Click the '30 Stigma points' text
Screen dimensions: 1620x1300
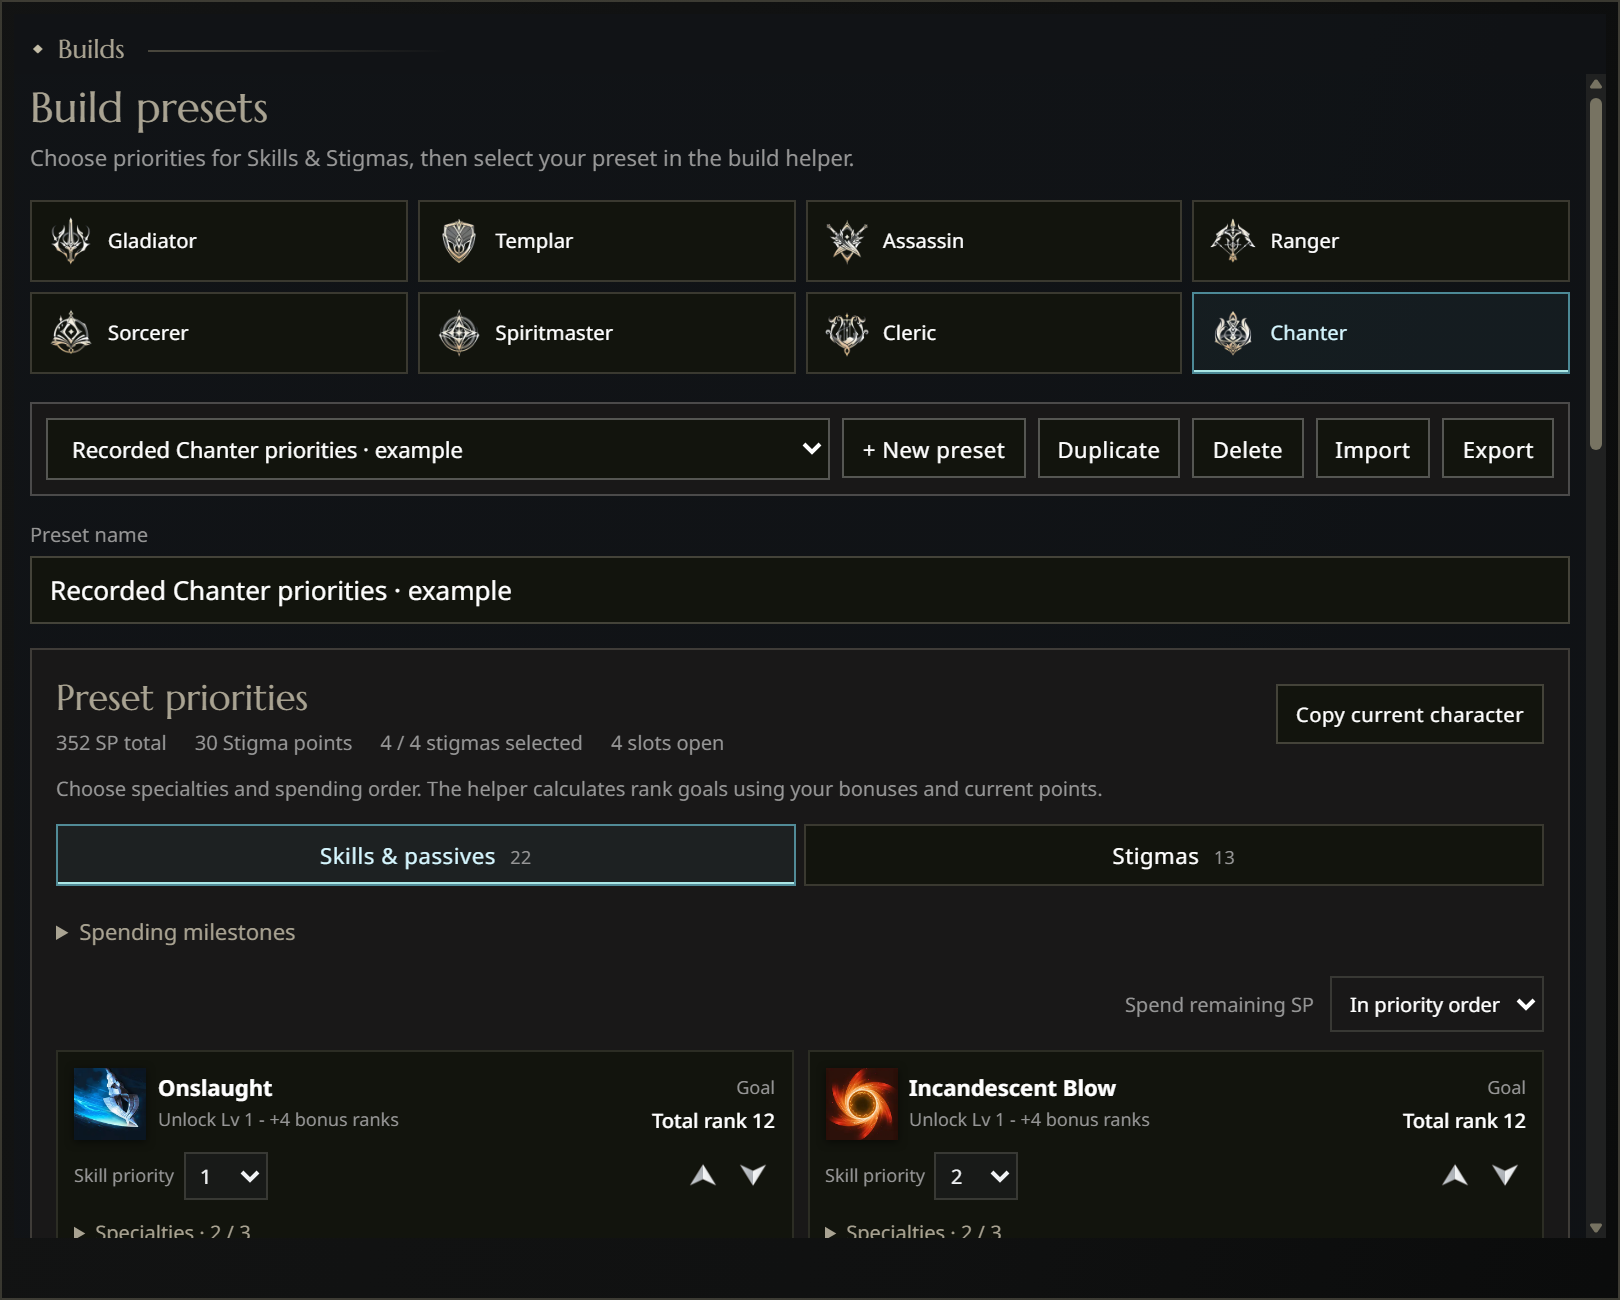[273, 743]
